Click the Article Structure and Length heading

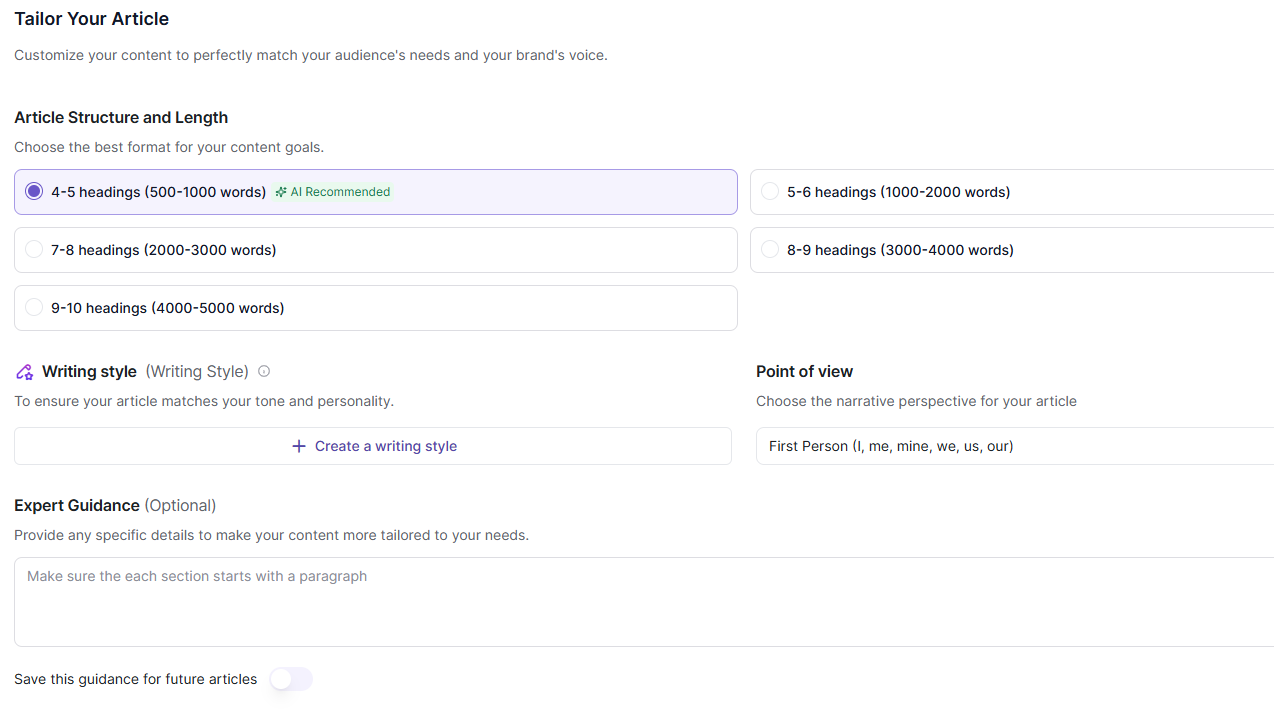point(121,117)
